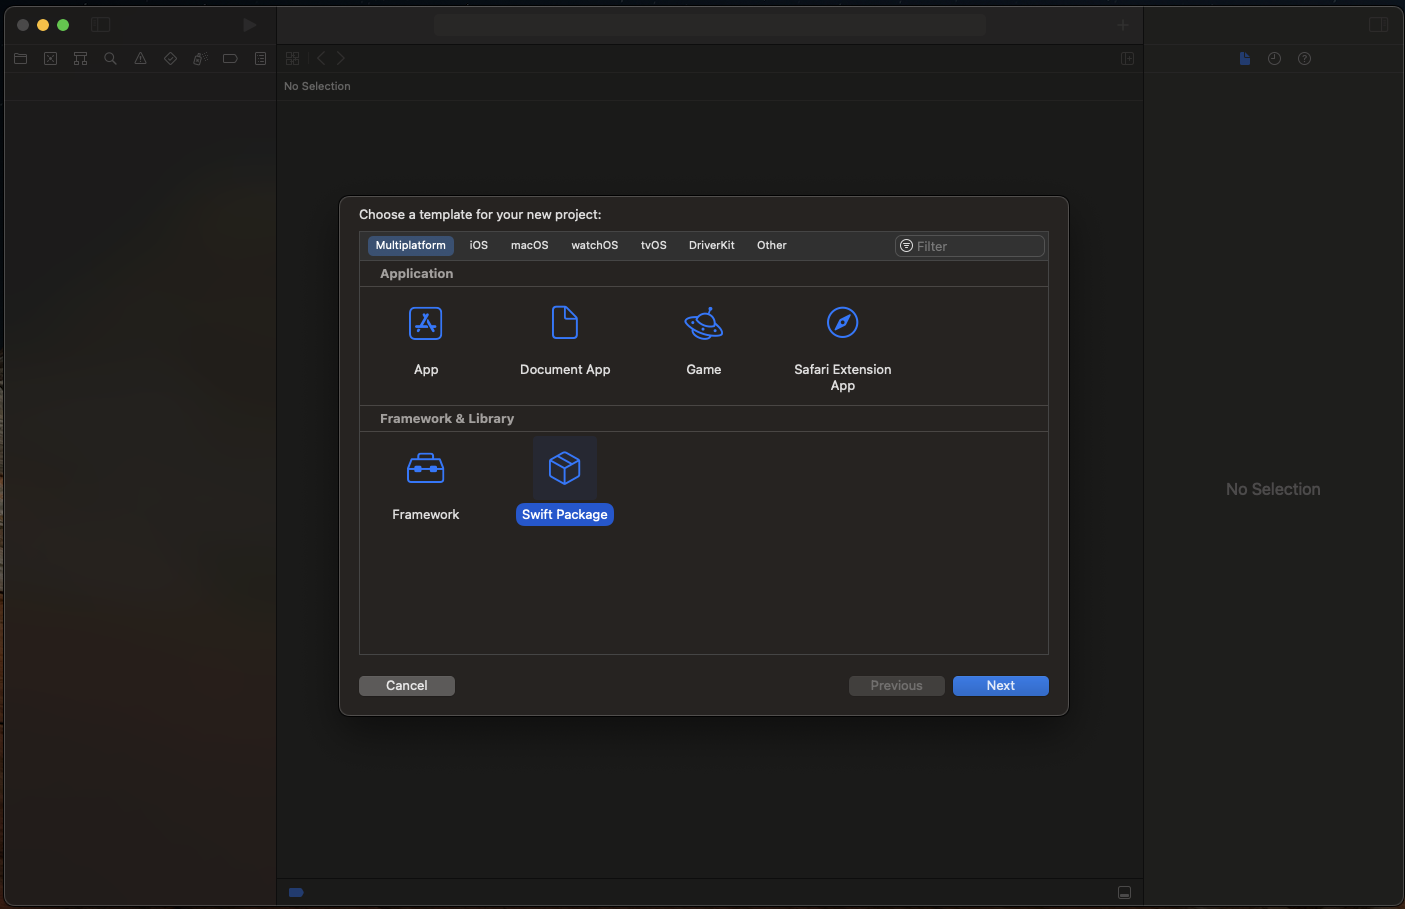
Task: Click the blue breakpoint tag indicator
Action: [296, 892]
